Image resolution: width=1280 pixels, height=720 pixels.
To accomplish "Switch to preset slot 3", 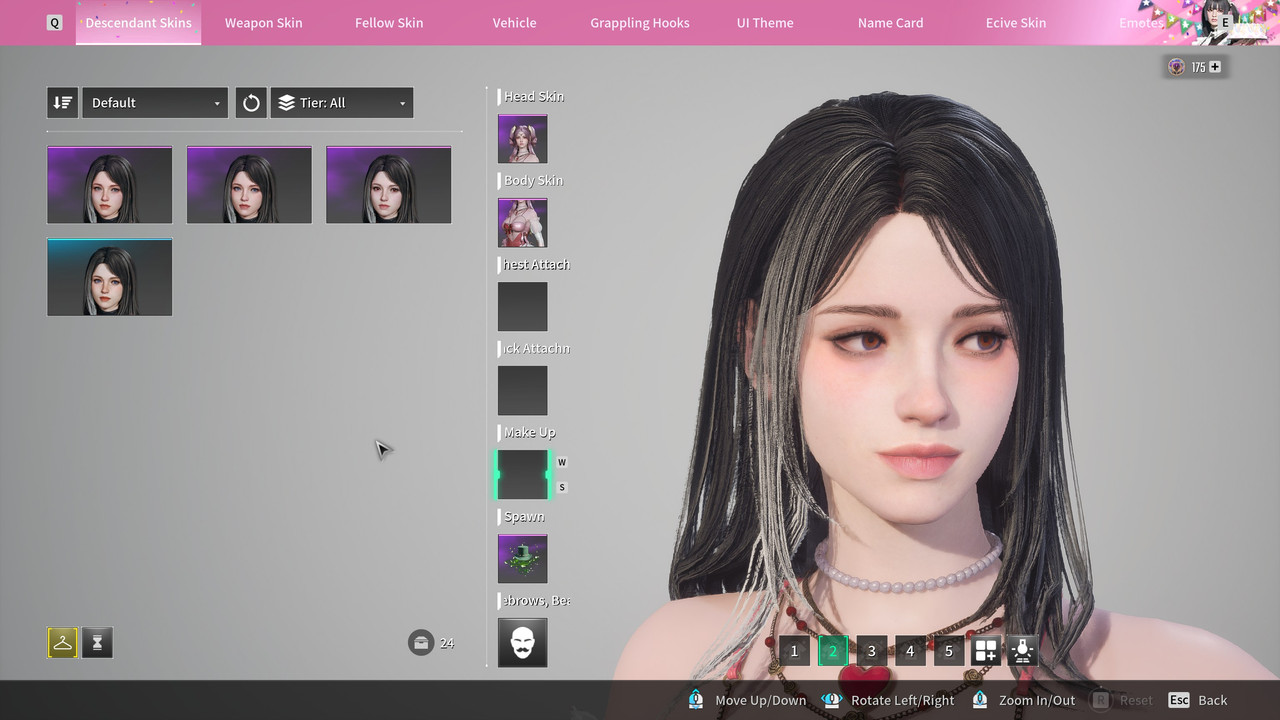I will [871, 651].
